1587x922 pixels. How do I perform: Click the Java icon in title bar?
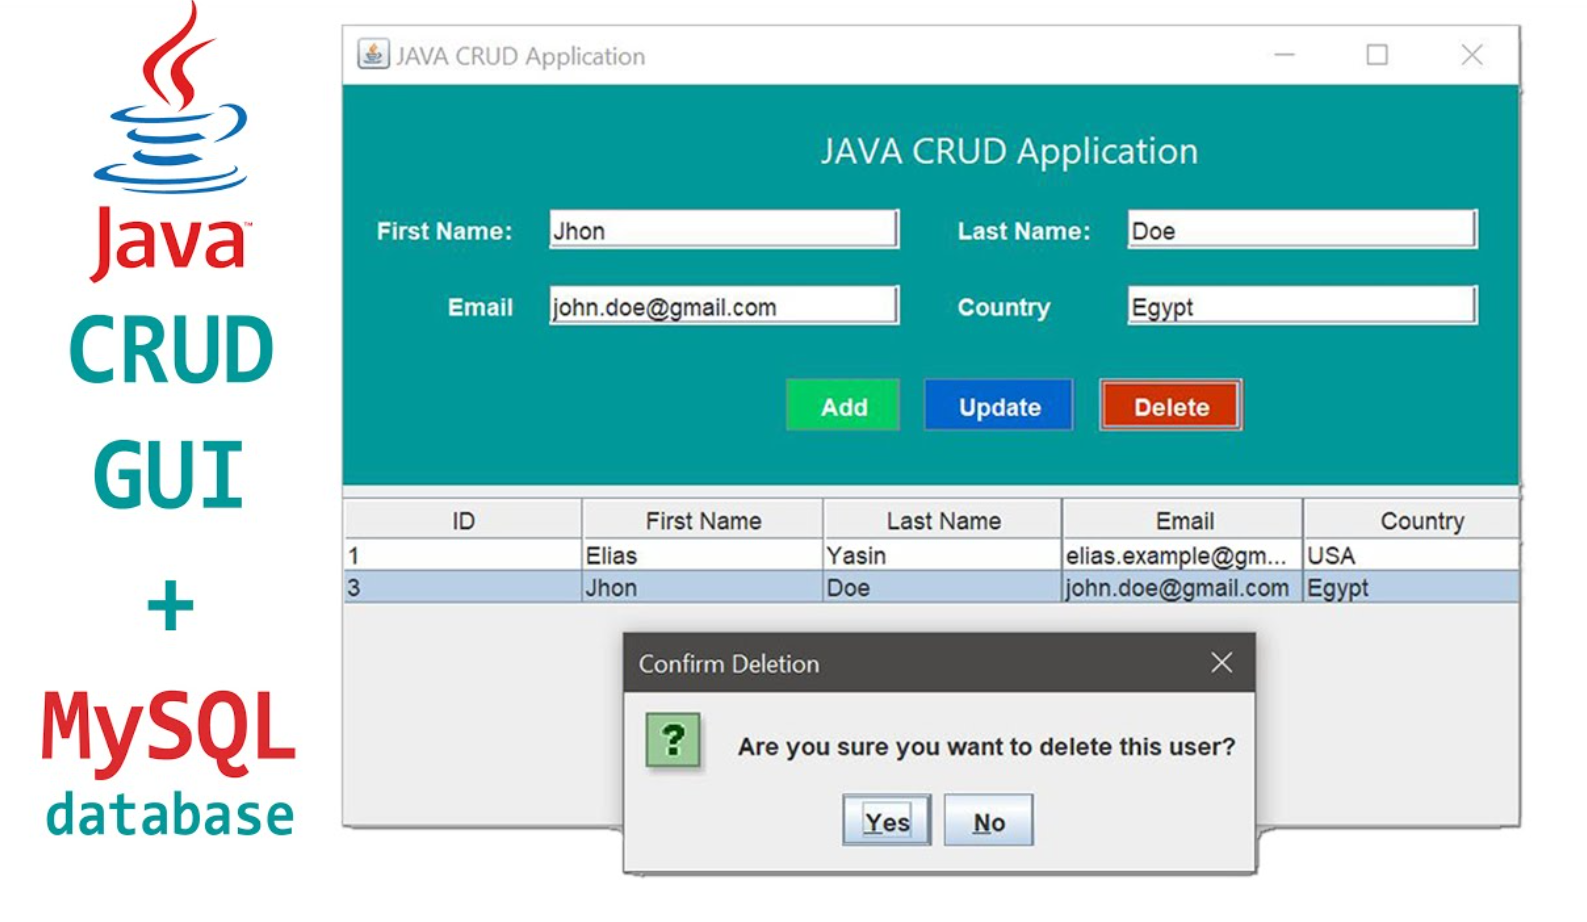[373, 54]
